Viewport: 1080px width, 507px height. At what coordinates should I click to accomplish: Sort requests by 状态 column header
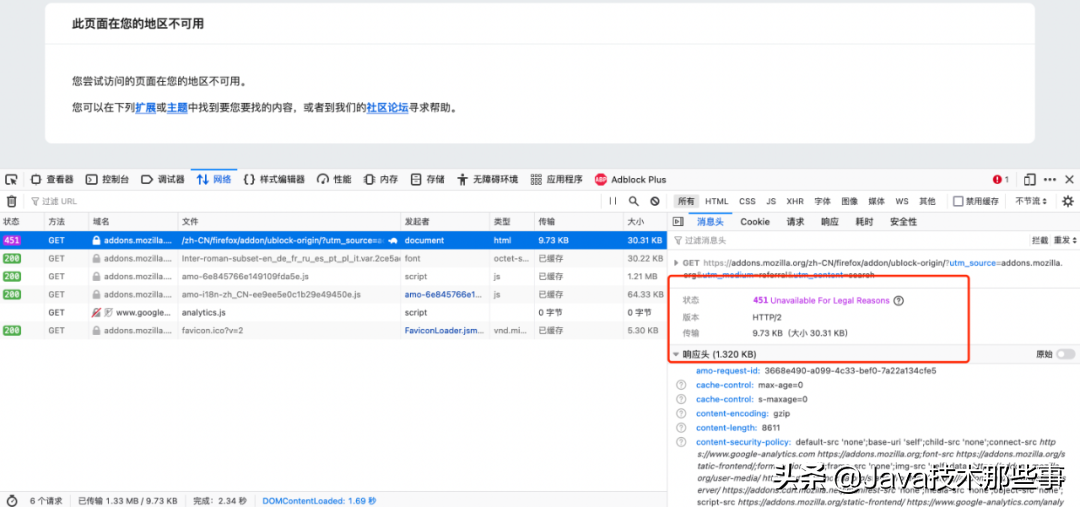coord(22,222)
